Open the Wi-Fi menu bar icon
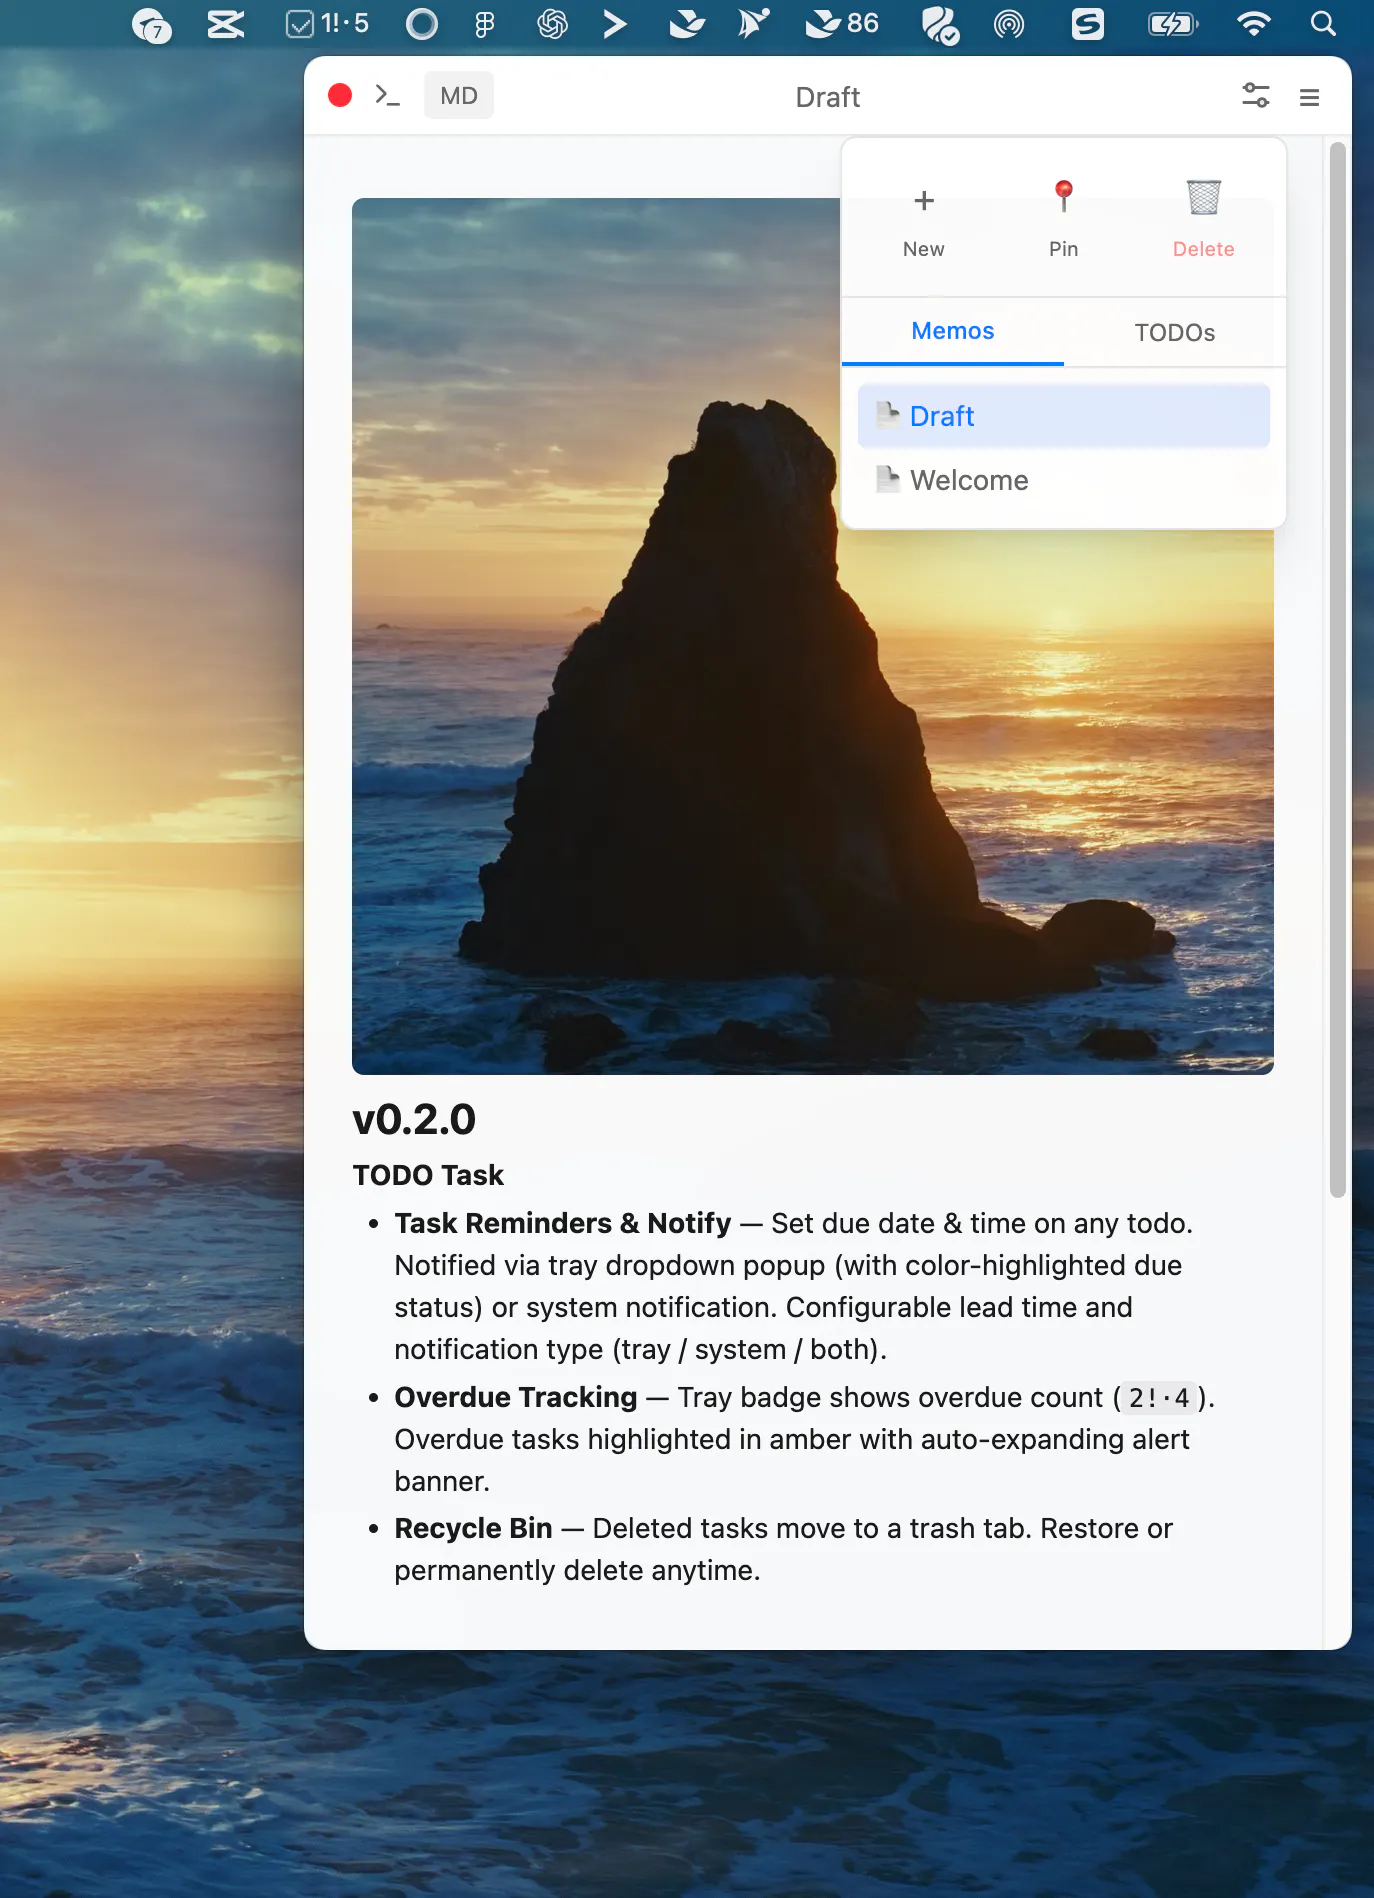 pos(1253,23)
